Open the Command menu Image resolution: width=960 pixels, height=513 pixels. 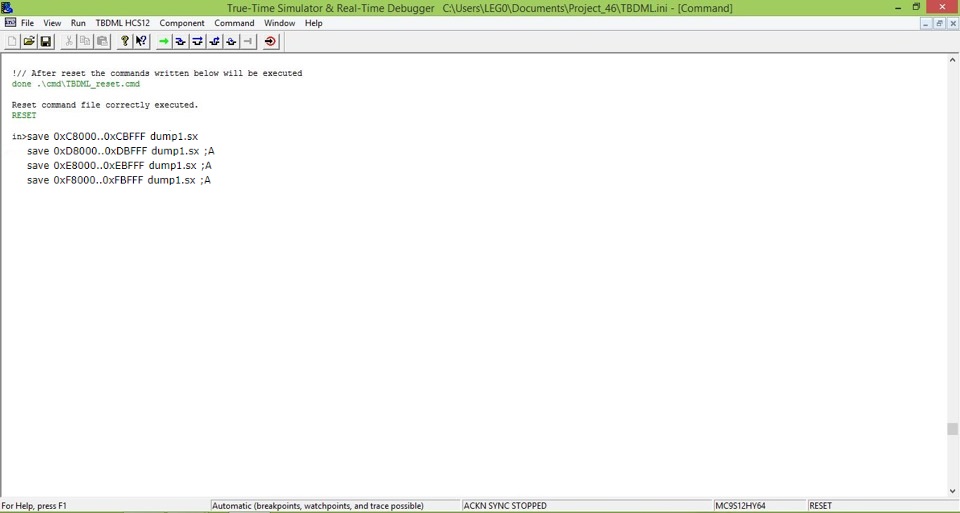234,23
